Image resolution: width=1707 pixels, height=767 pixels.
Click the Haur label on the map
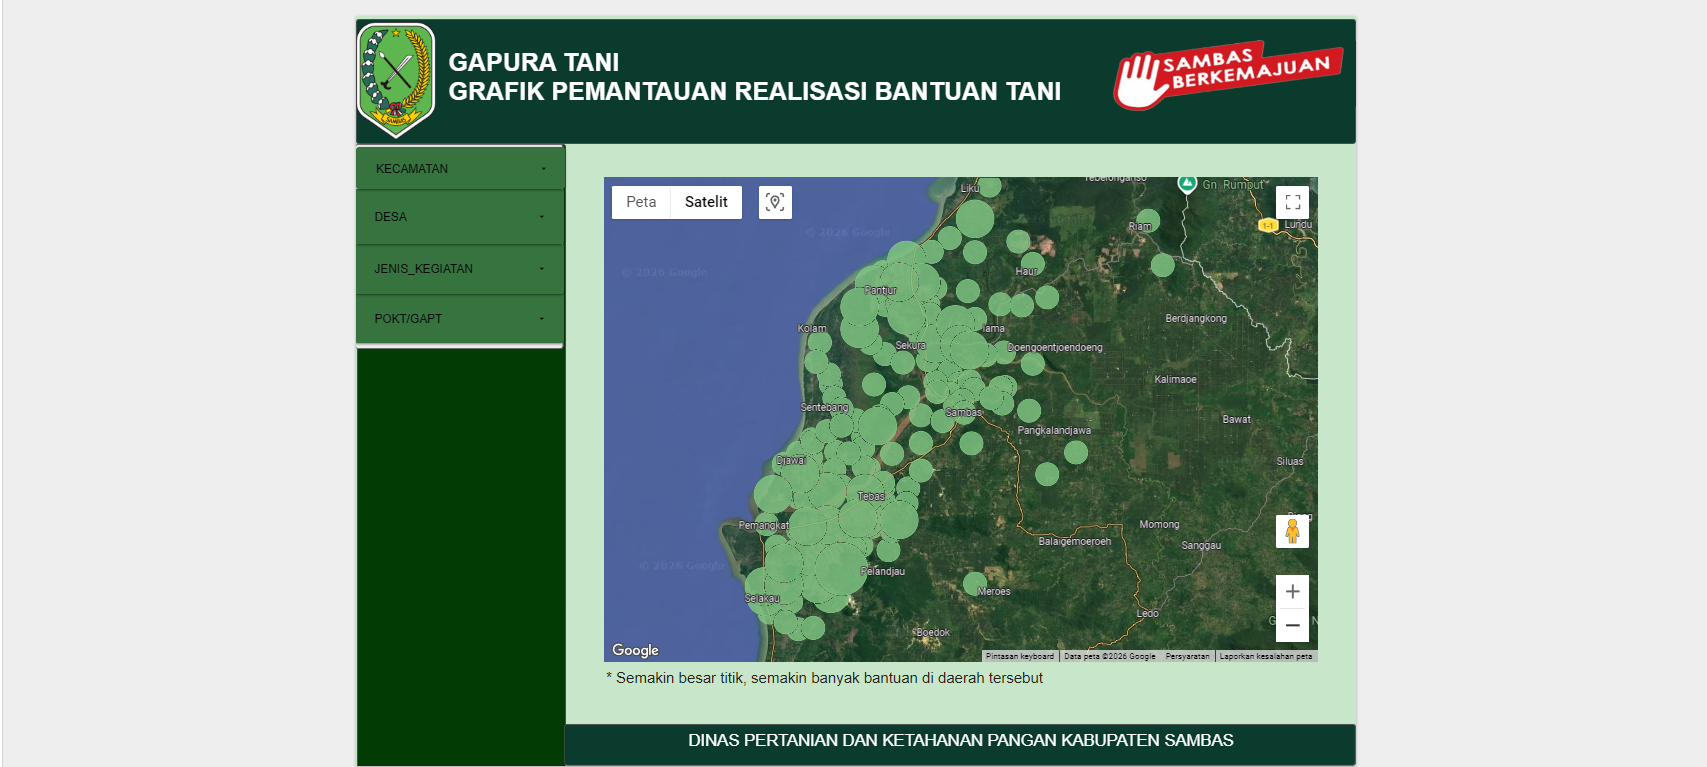1027,271
